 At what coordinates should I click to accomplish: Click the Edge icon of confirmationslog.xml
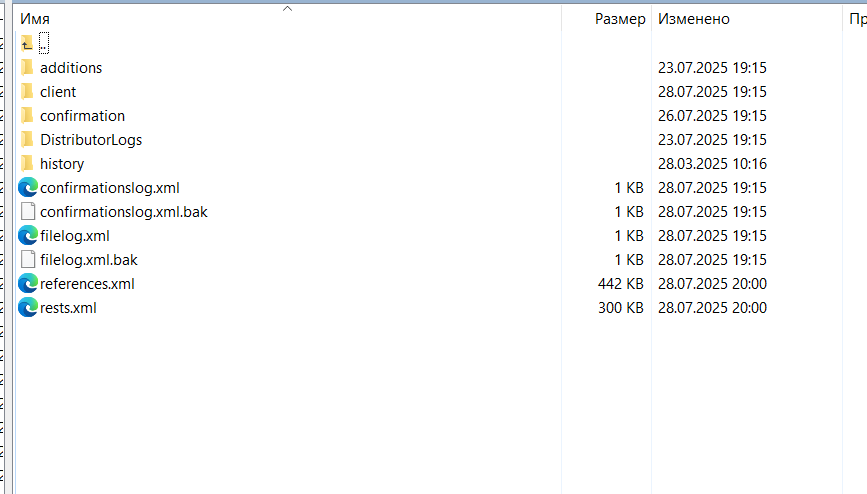pos(28,188)
